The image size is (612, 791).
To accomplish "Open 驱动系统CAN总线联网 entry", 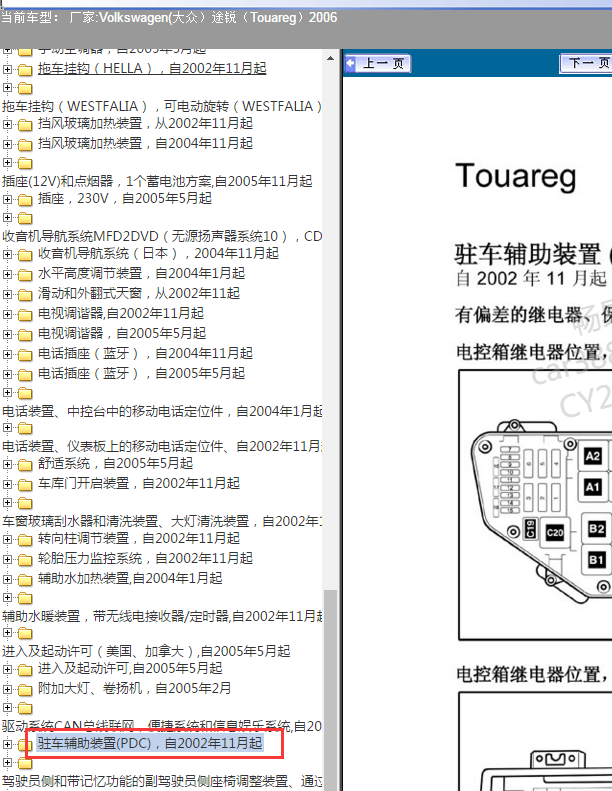I will point(162,726).
